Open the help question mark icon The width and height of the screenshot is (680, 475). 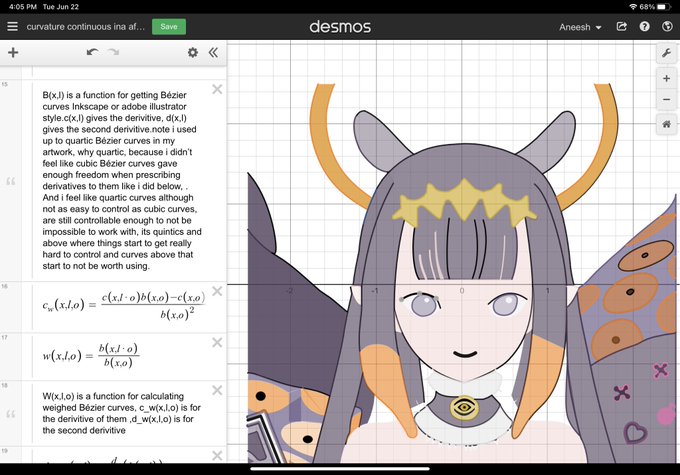644,26
